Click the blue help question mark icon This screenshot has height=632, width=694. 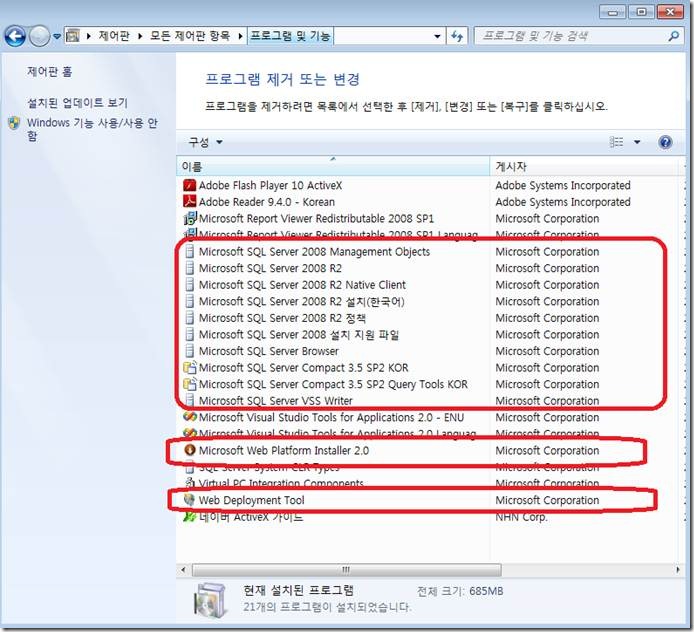[x=665, y=143]
